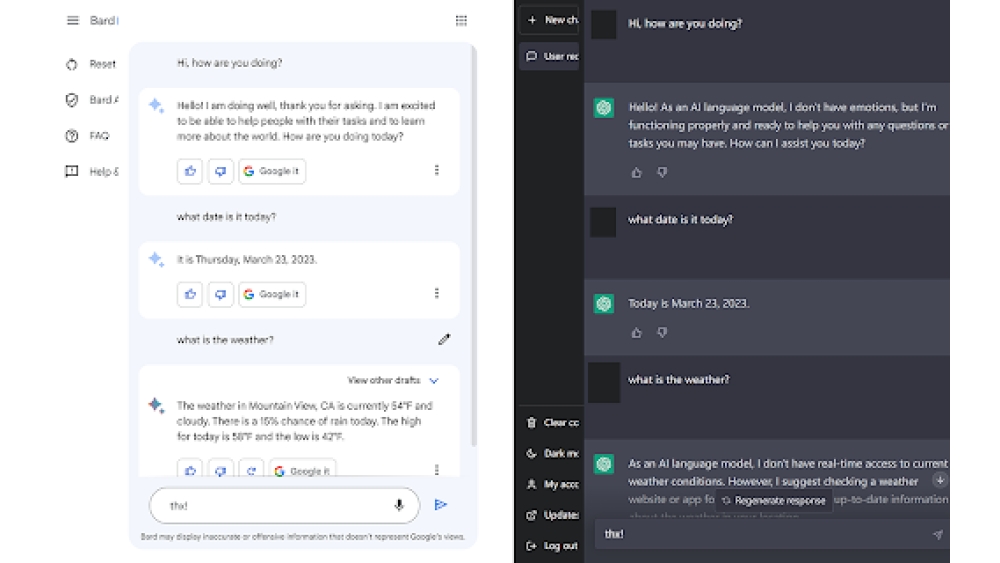
Task: Click Google it under Bard's date reply
Action: coord(272,294)
